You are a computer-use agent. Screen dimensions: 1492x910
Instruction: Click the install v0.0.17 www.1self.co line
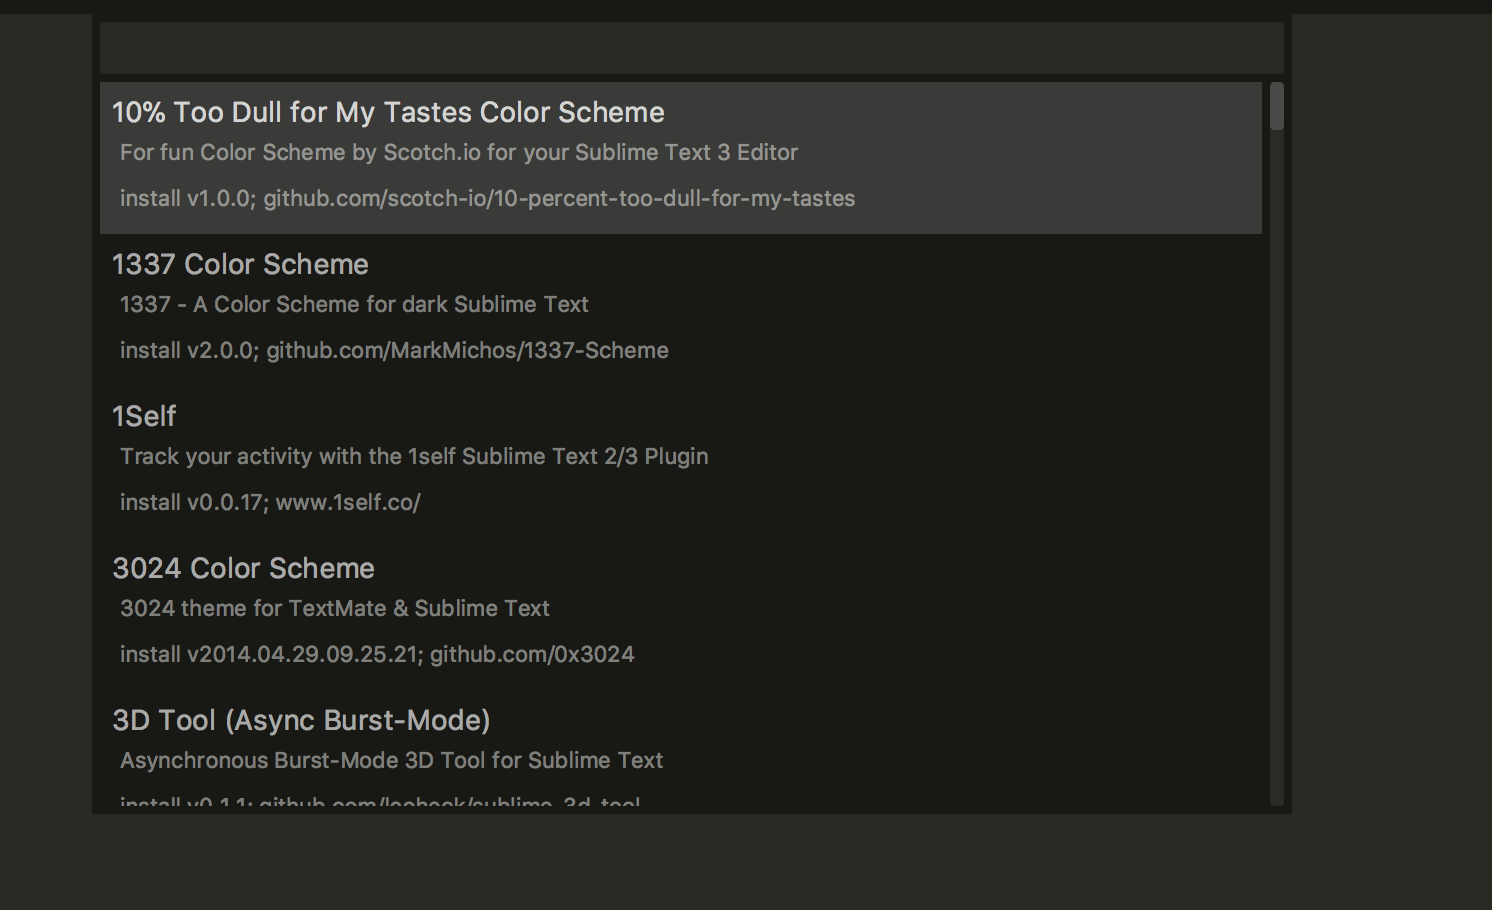270,503
